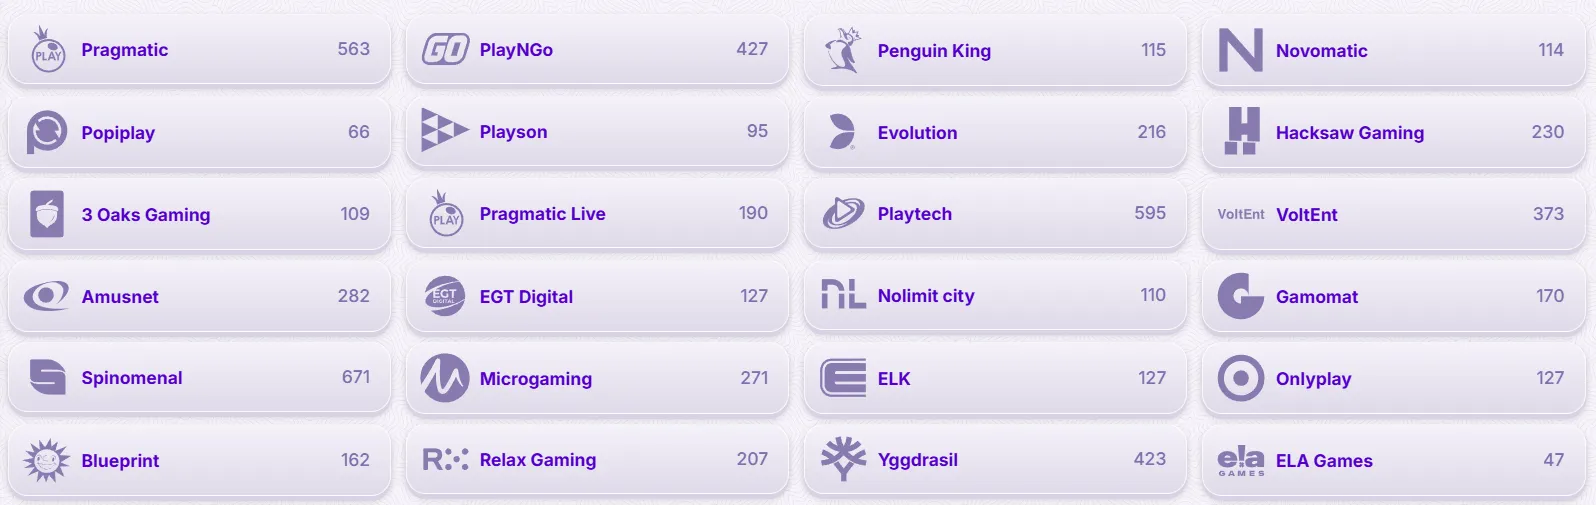Click the Playson triangles logo icon
The width and height of the screenshot is (1596, 505).
point(444,131)
